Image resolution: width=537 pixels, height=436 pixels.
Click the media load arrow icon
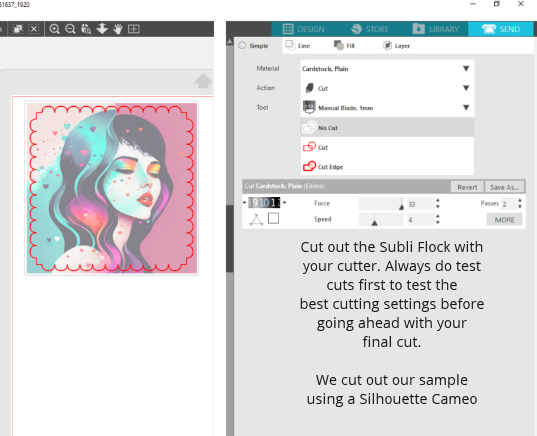pyautogui.click(x=203, y=81)
